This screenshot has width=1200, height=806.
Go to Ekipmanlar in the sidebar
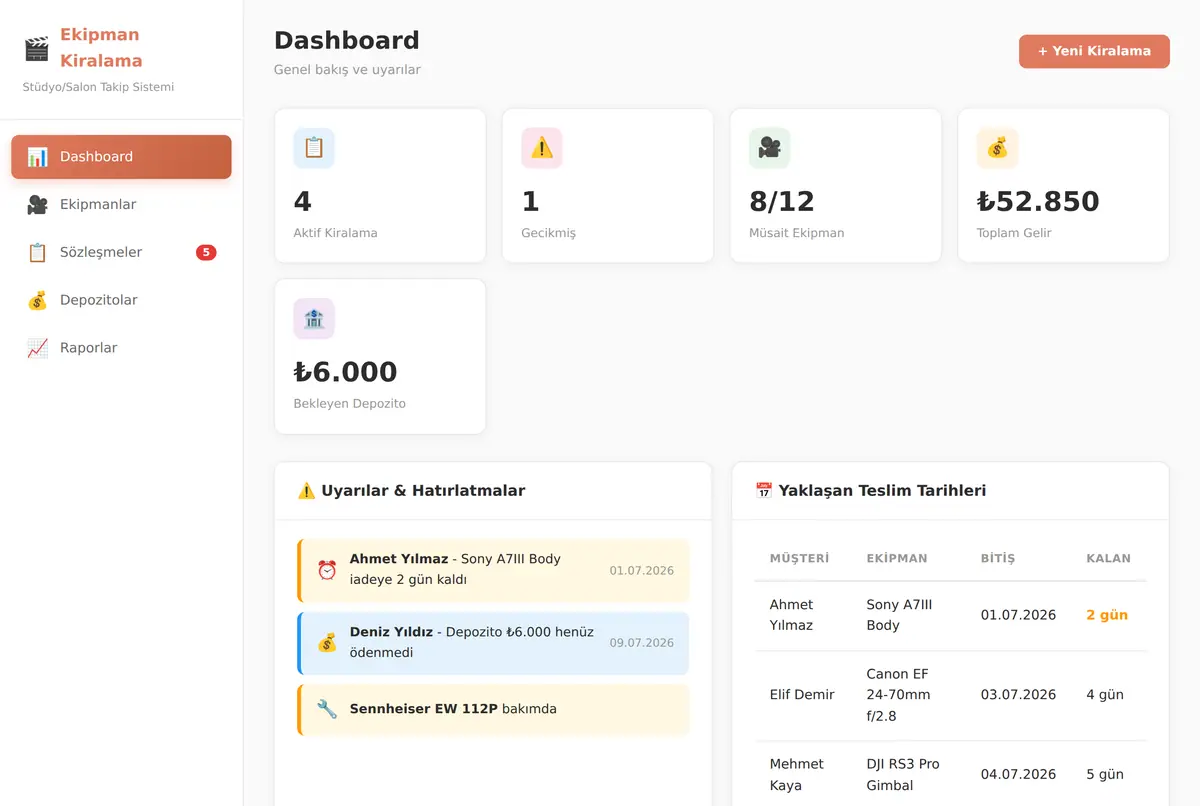coord(121,205)
